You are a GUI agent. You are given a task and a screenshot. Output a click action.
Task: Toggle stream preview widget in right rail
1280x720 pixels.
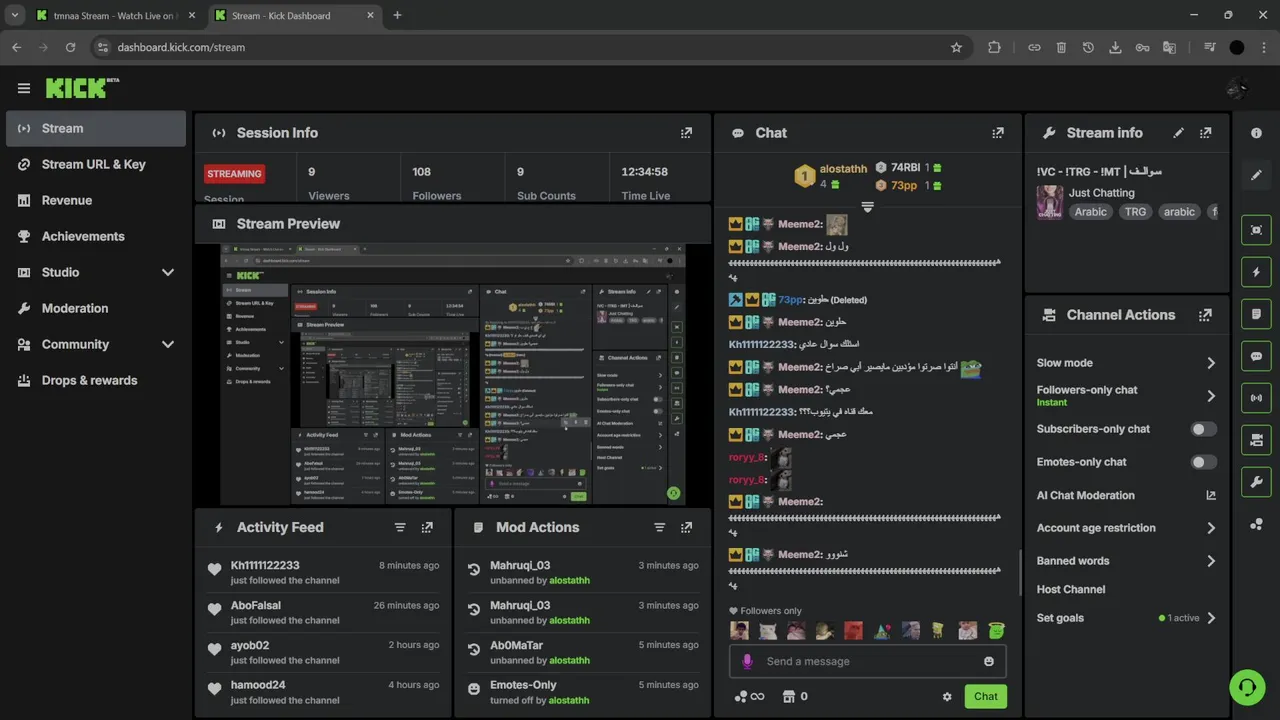(x=1256, y=230)
